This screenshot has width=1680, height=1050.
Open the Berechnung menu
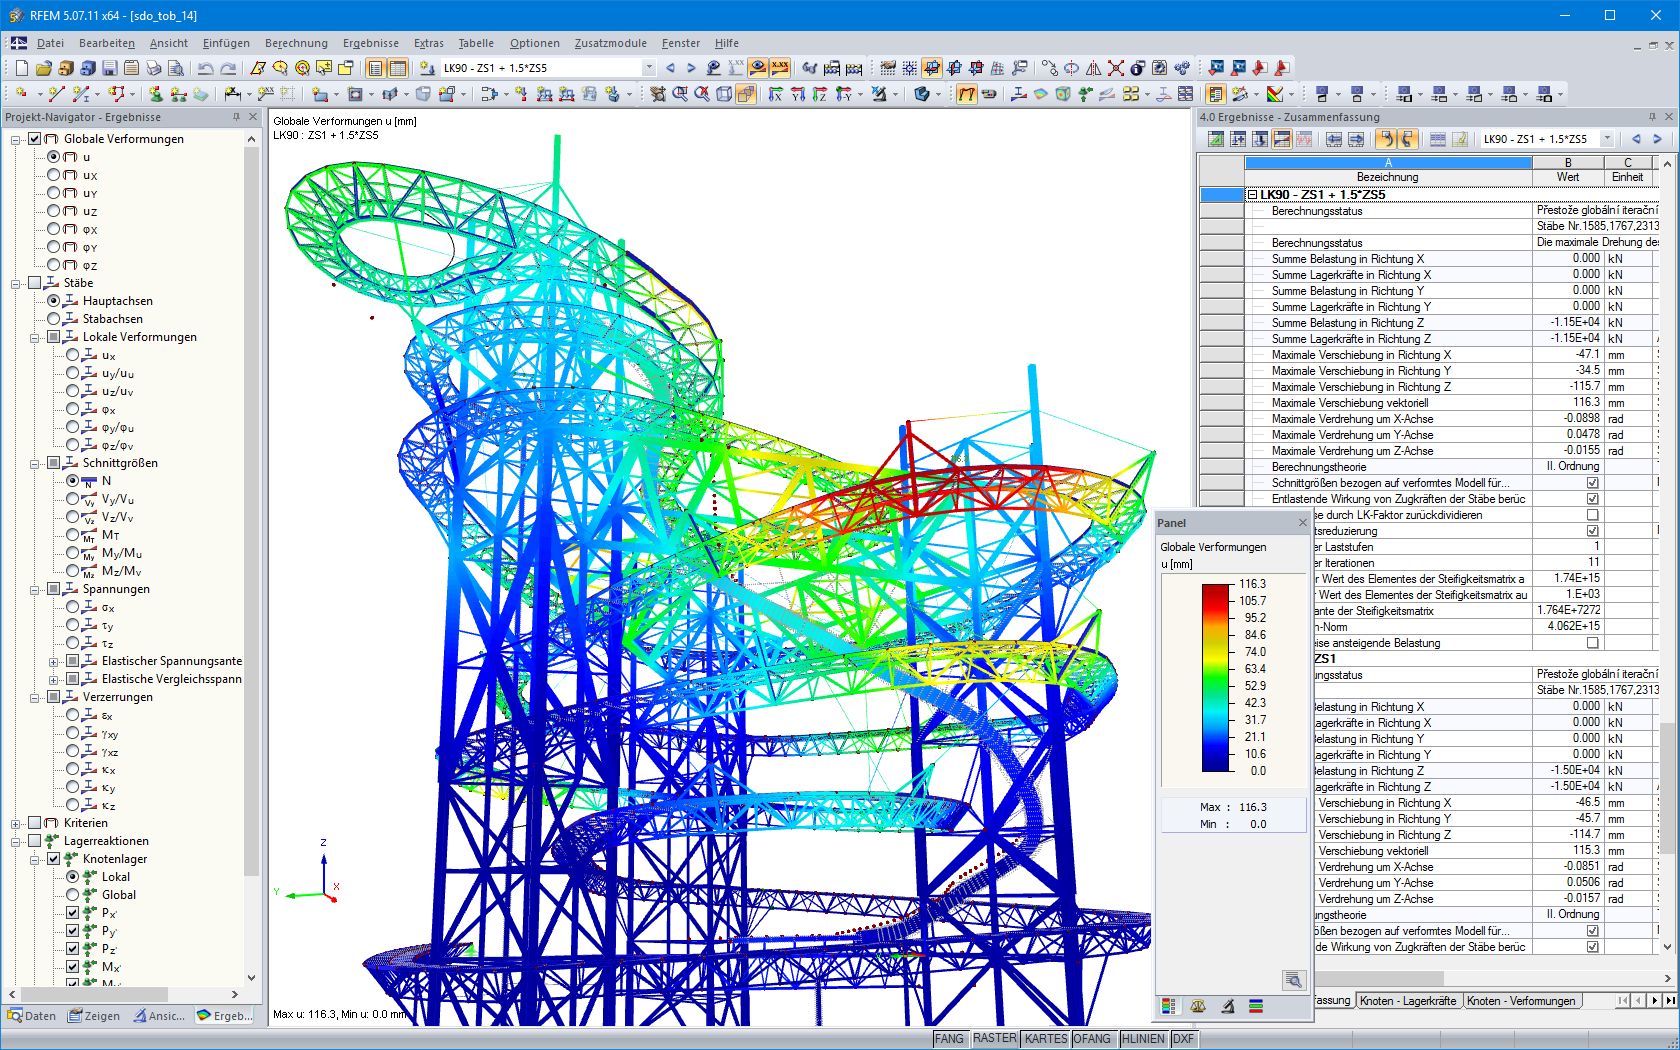(x=296, y=43)
